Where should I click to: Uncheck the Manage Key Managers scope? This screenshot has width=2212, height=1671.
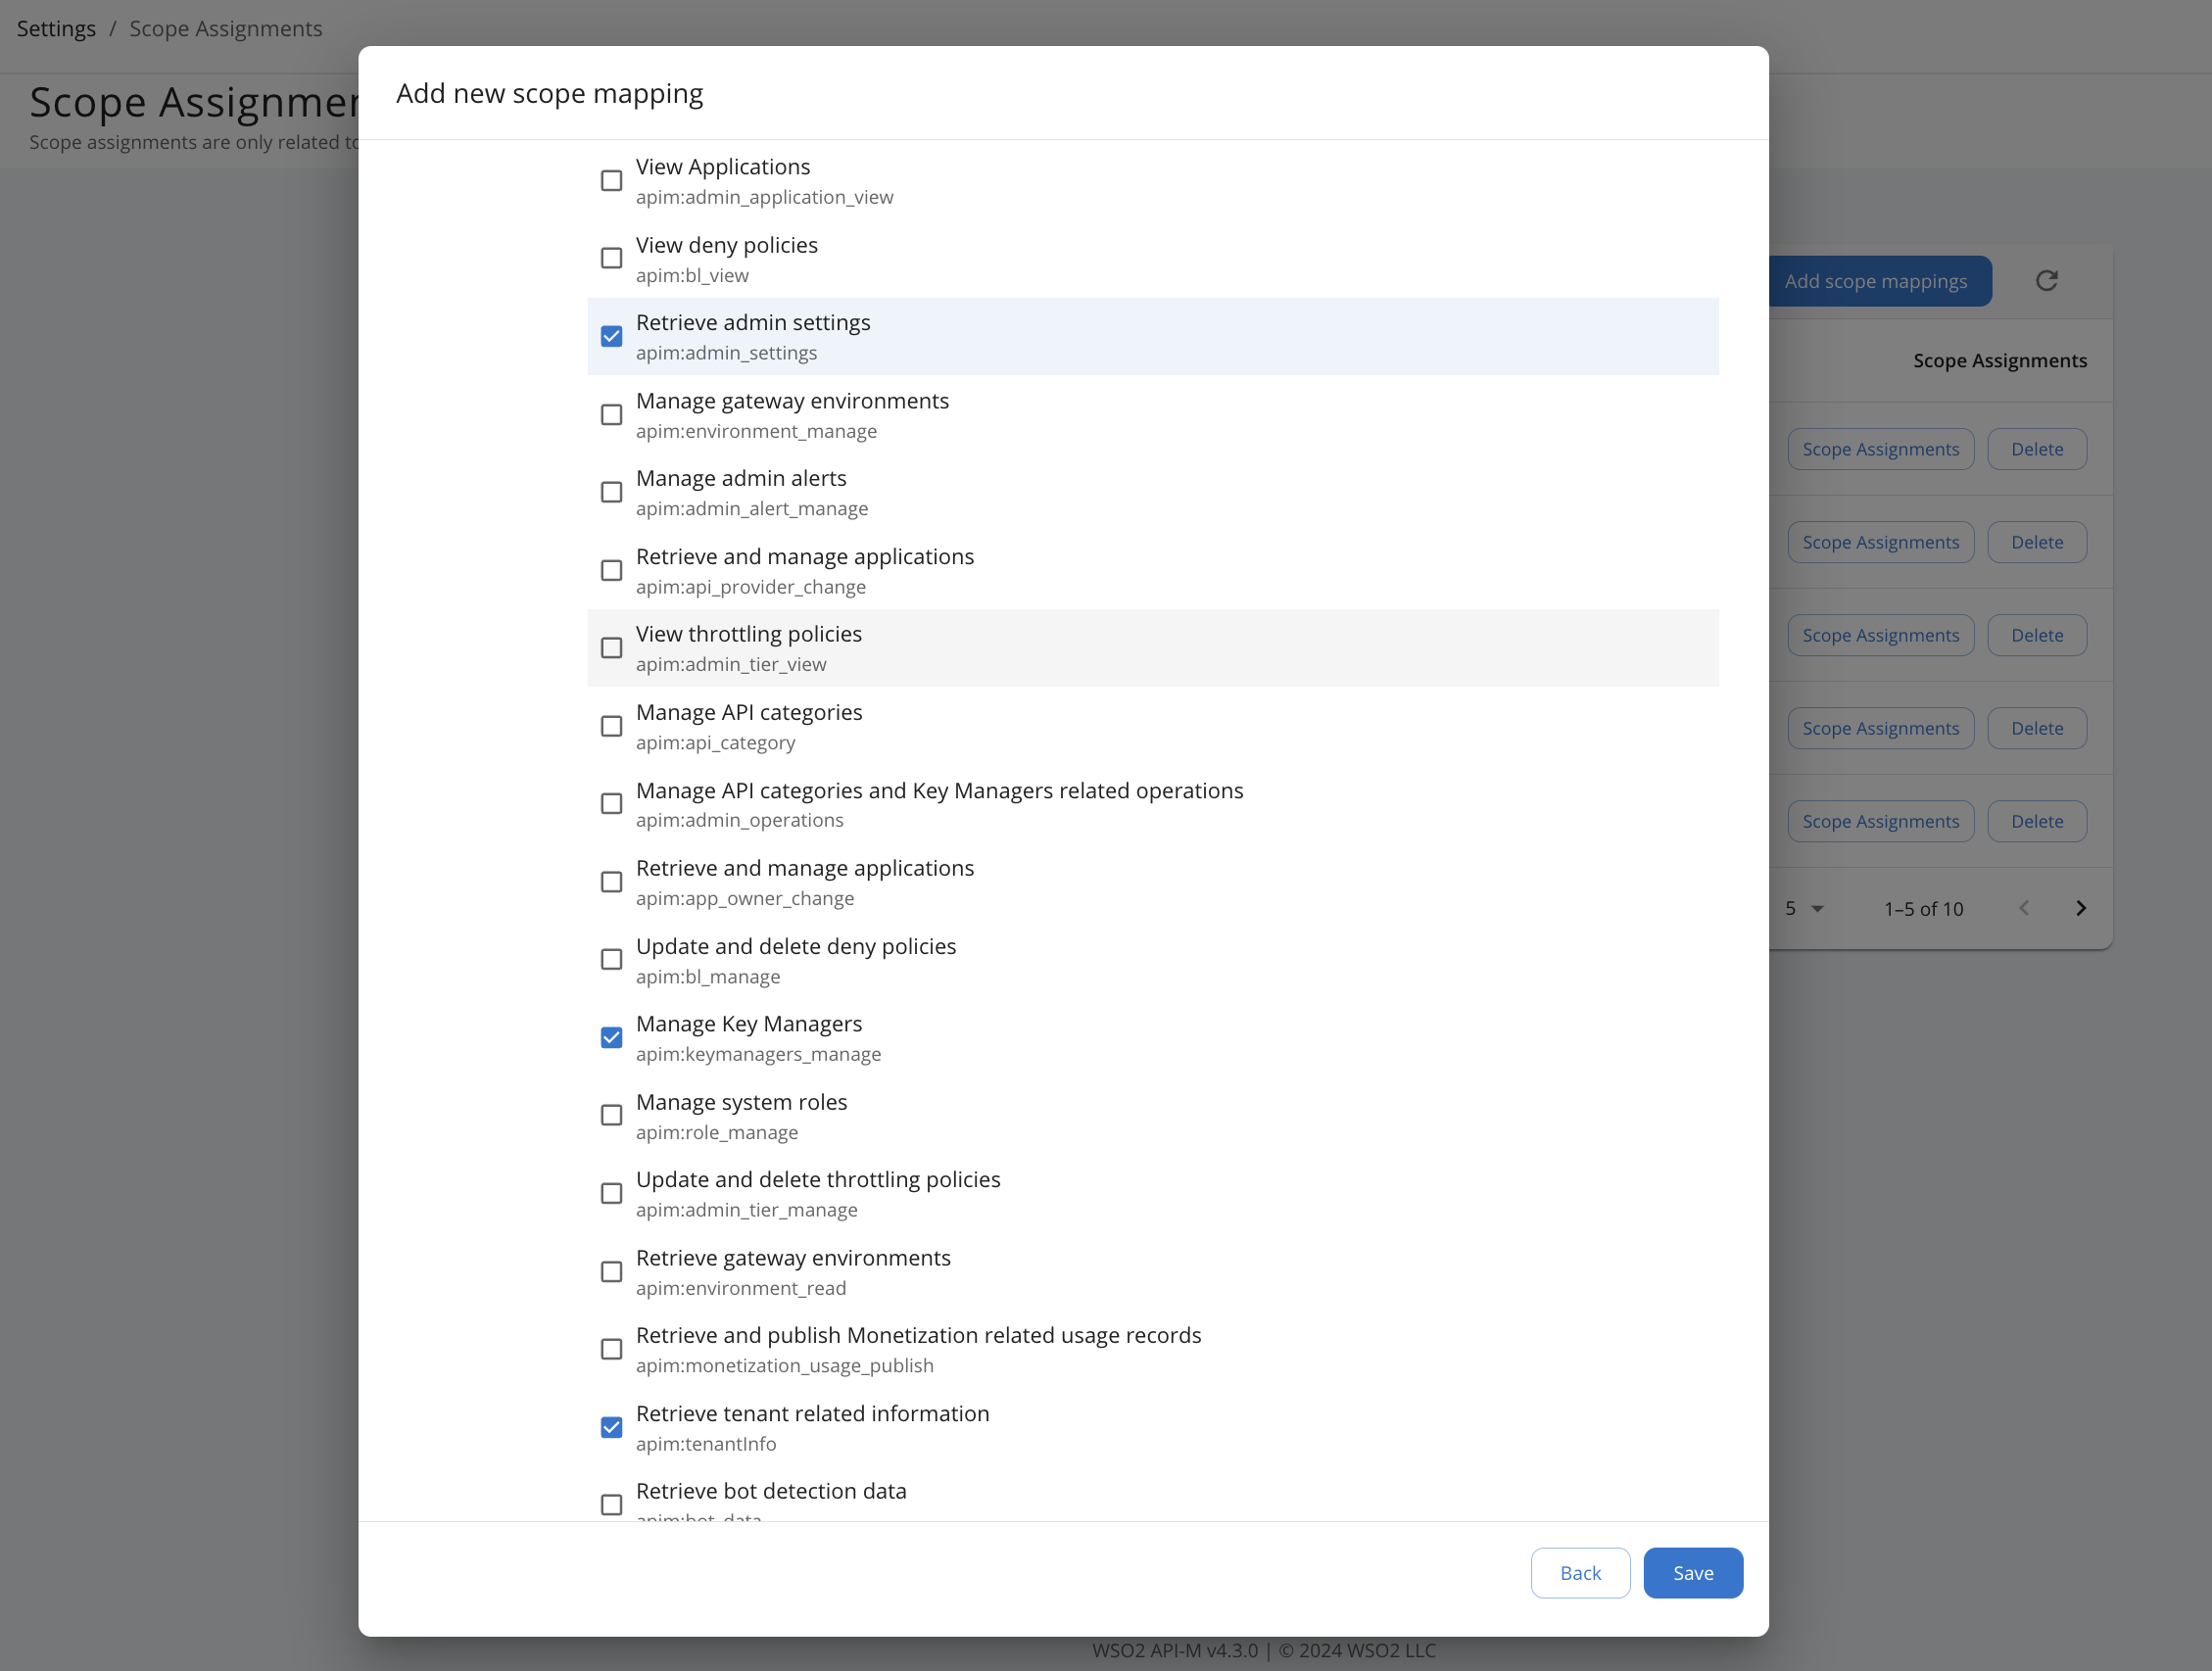611,1037
